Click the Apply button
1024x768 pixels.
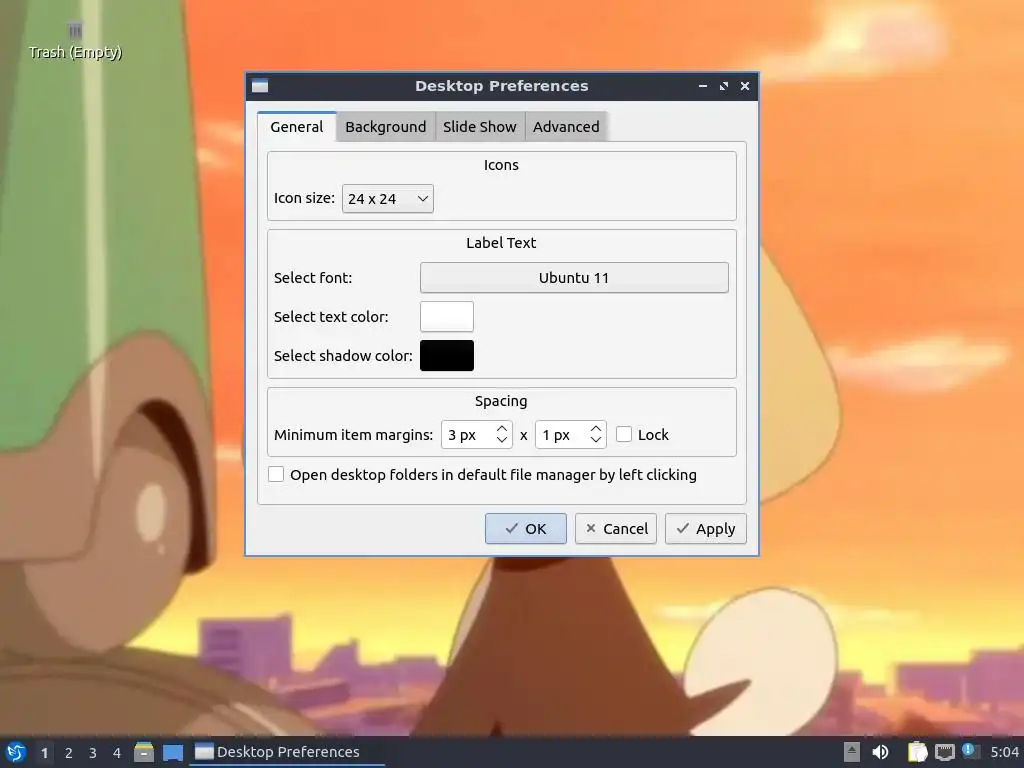click(x=706, y=528)
